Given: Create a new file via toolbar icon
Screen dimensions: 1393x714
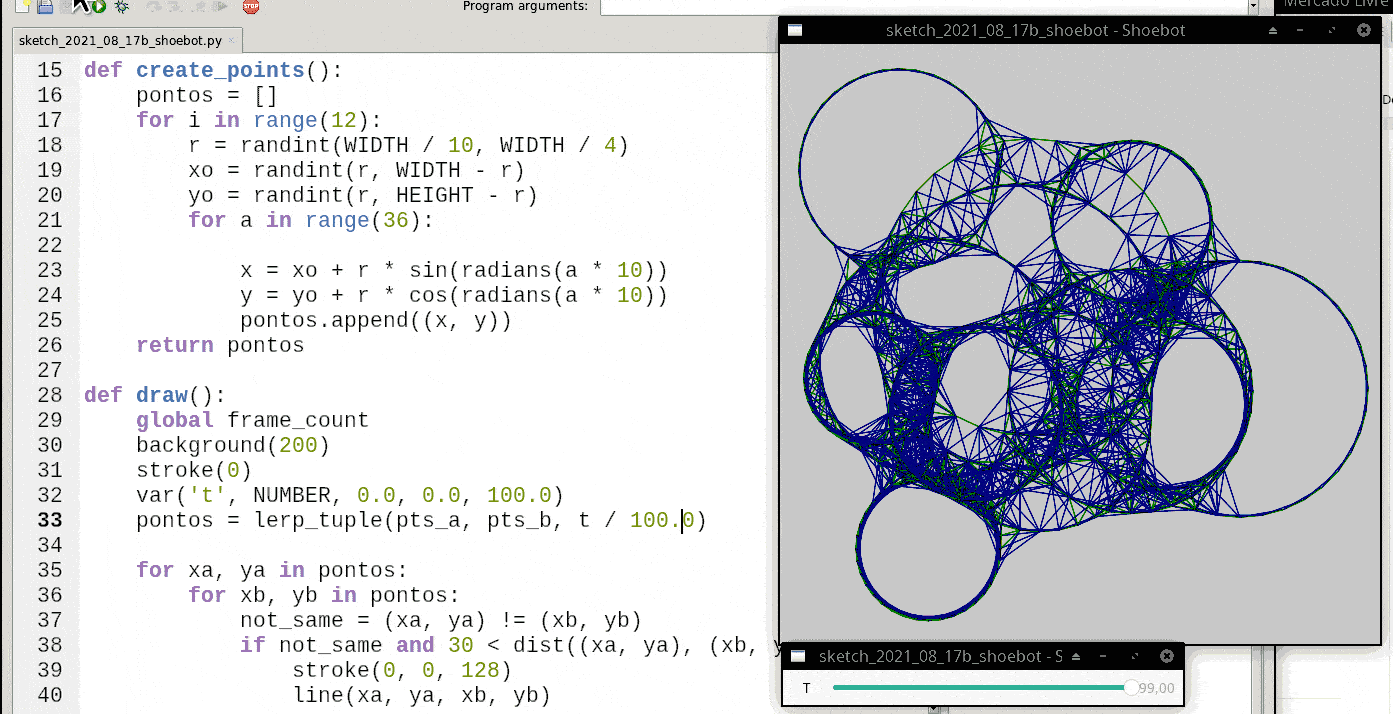Looking at the screenshot, I should pos(21,6).
